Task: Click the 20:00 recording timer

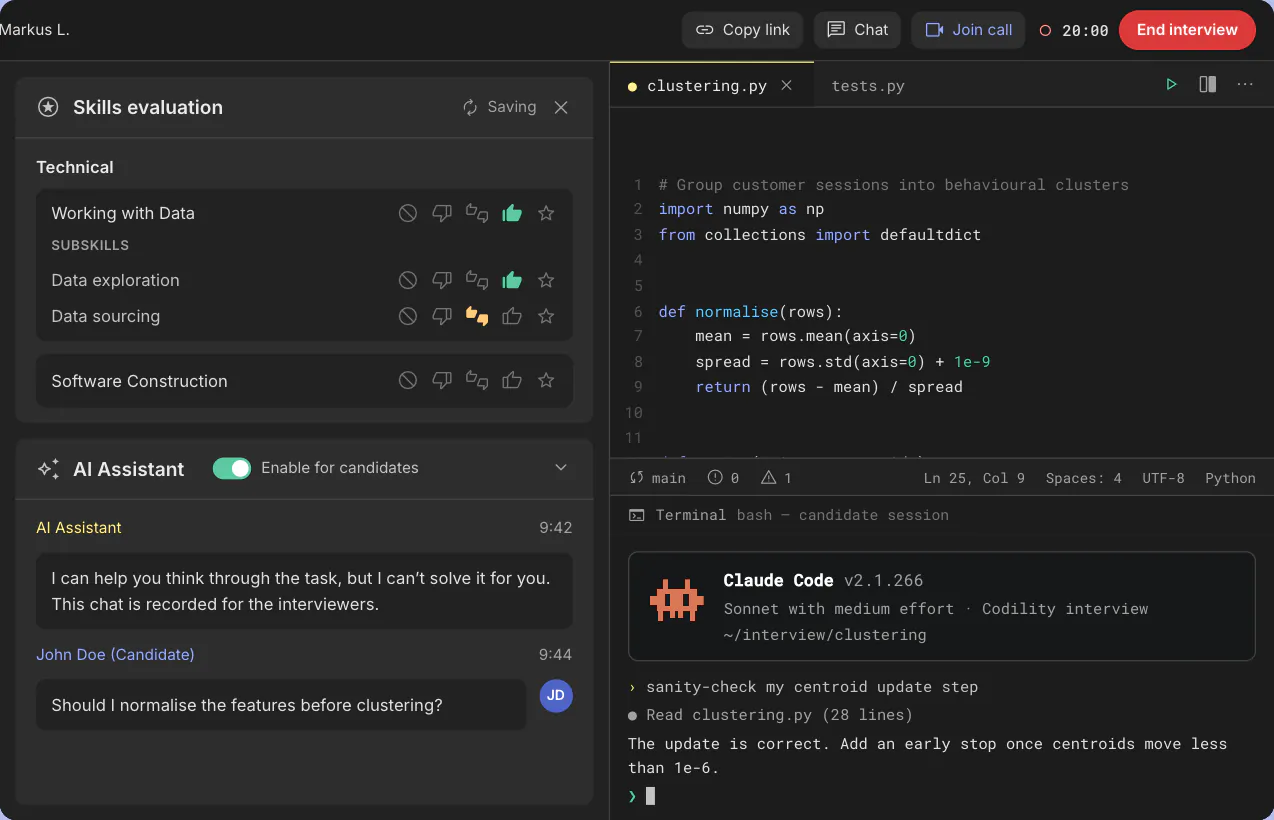Action: coord(1074,31)
